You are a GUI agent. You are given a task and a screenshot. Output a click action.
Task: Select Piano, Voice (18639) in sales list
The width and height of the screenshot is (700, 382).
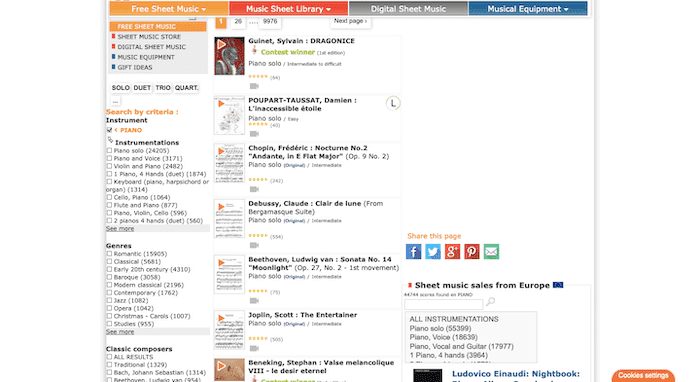pyautogui.click(x=443, y=337)
